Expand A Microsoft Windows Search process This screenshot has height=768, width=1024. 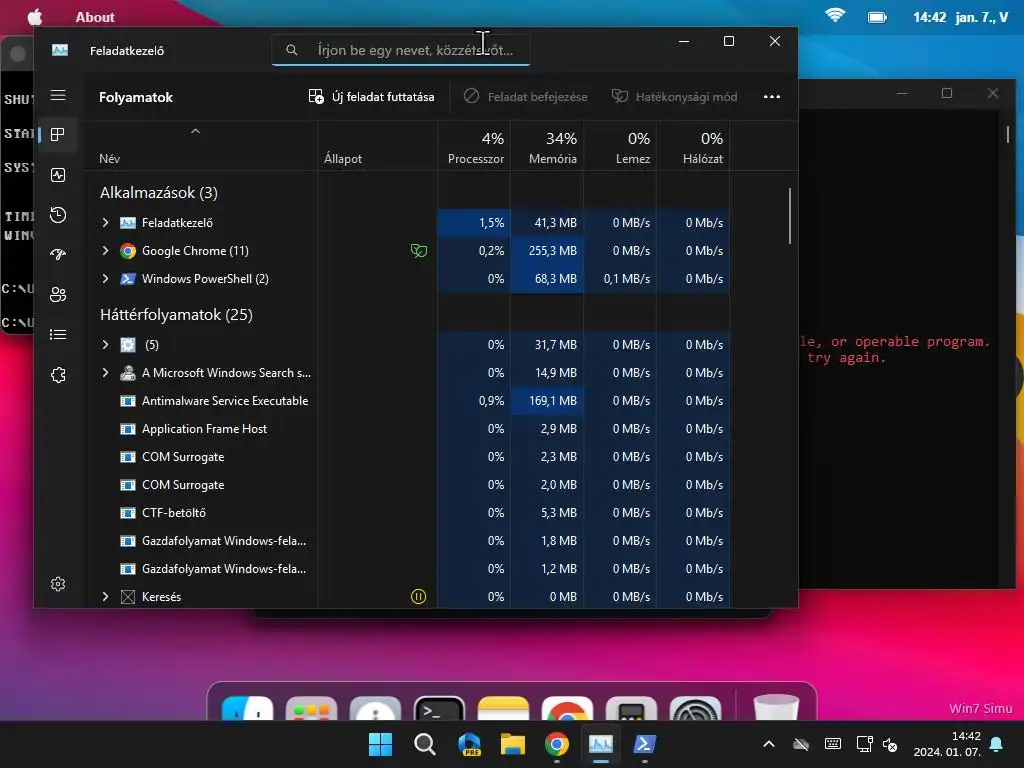point(105,373)
